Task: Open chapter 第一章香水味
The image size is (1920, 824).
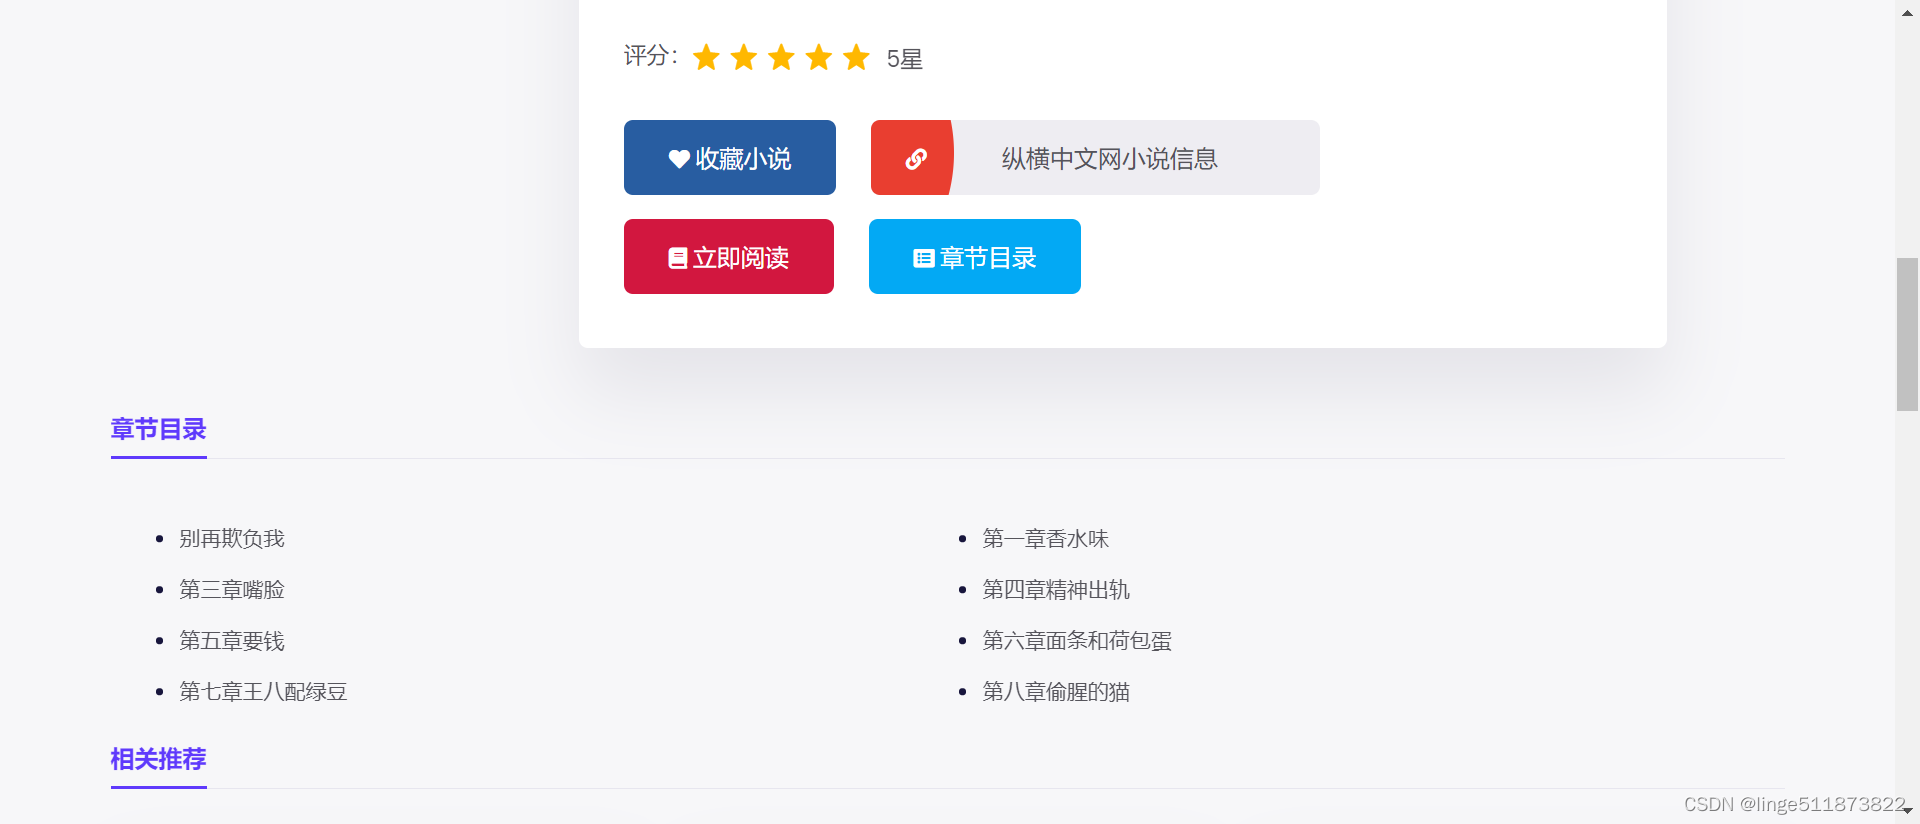Action: click(1046, 538)
